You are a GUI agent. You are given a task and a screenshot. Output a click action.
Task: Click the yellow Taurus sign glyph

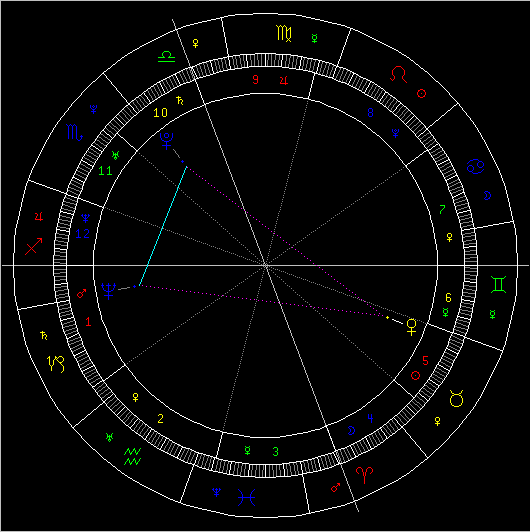(456, 398)
